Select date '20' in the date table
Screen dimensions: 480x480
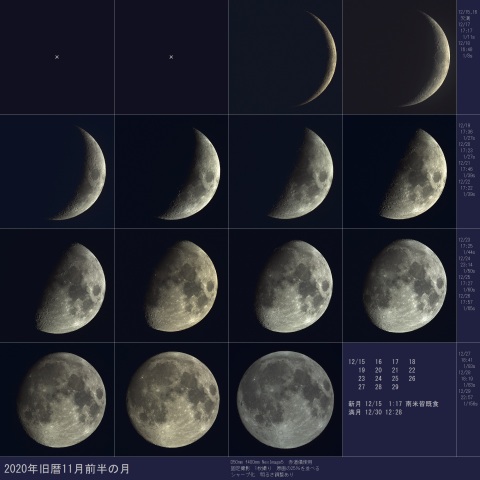pos(378,370)
